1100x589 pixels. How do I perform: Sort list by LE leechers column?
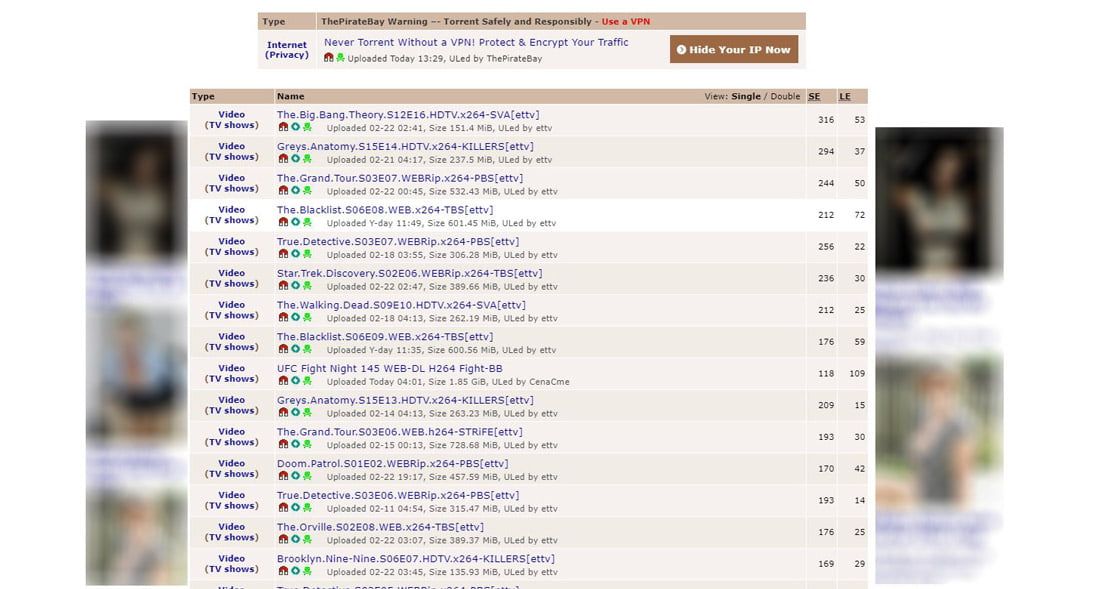click(845, 96)
